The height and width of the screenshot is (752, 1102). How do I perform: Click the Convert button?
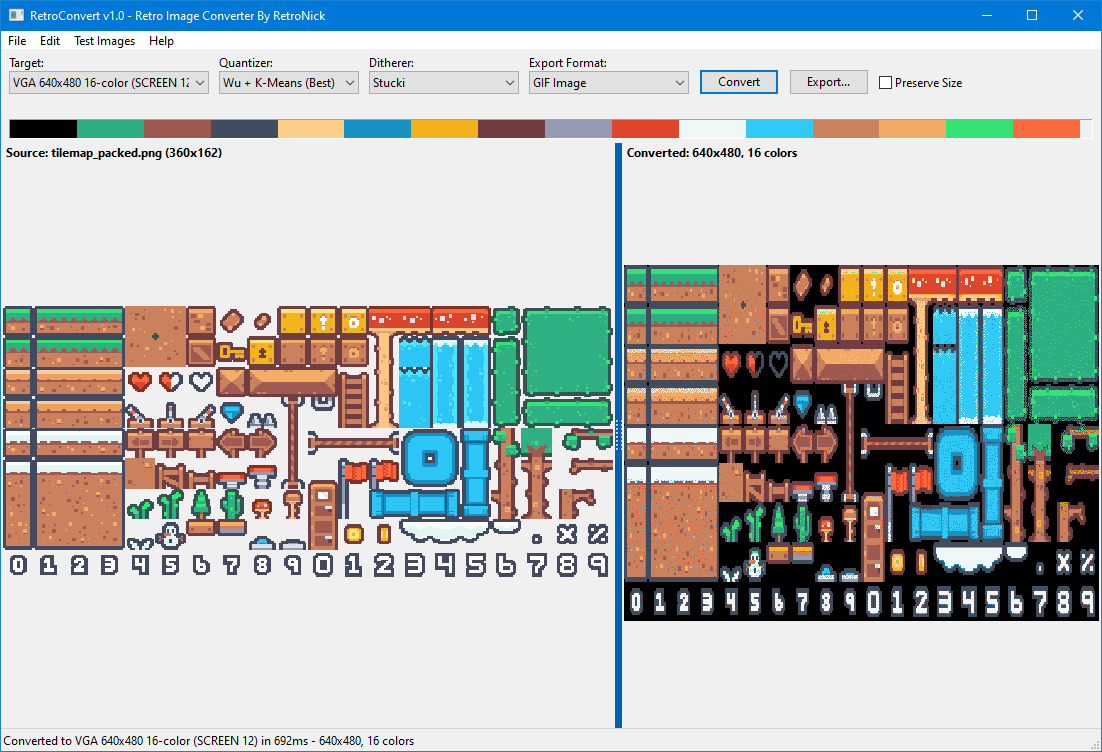pyautogui.click(x=739, y=82)
